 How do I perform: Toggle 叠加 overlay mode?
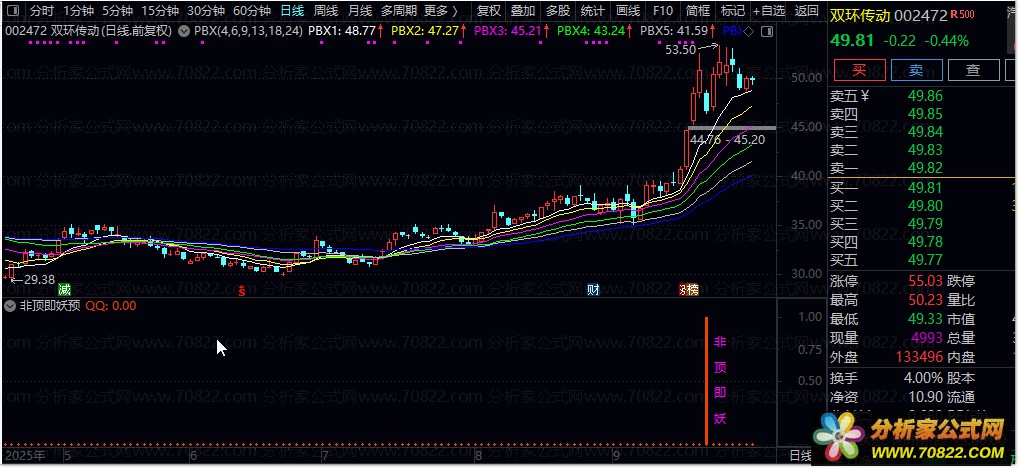(522, 11)
